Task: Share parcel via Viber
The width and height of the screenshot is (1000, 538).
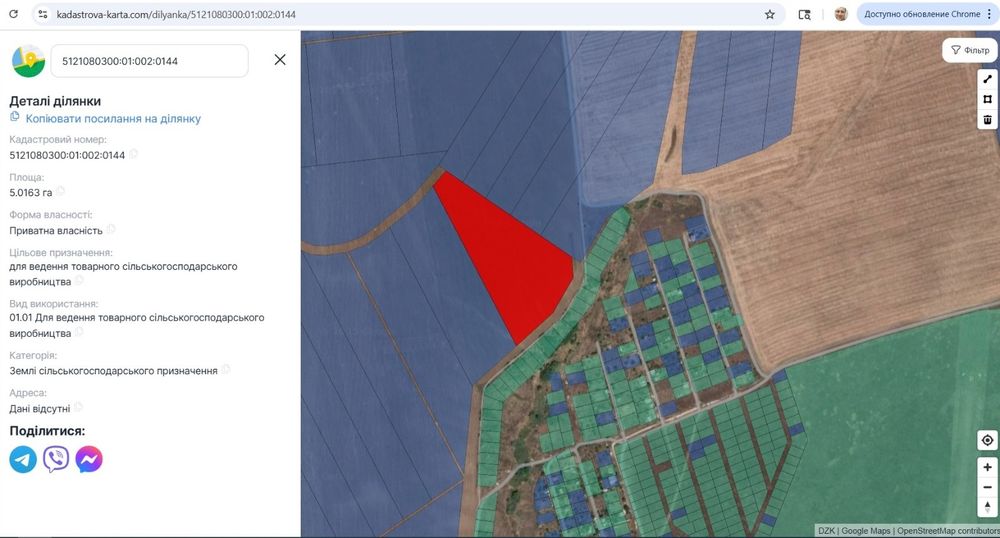Action: point(56,459)
